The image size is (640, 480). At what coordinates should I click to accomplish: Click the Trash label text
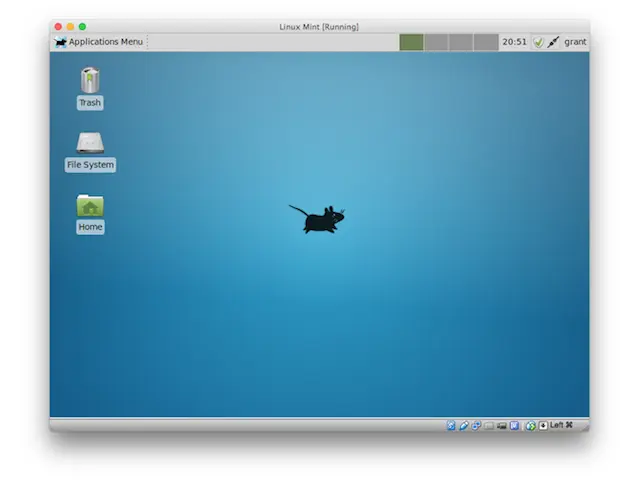tap(90, 102)
